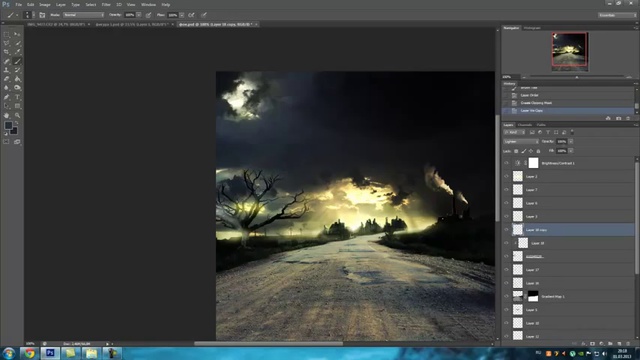The height and width of the screenshot is (360, 640).
Task: Delete layer with Layers trash icon
Action: pos(628,344)
